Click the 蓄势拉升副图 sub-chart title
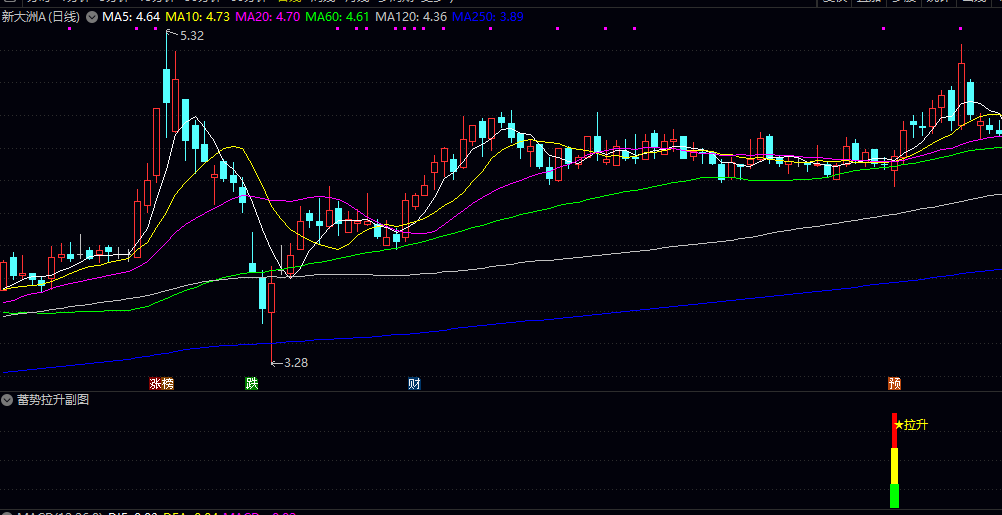 [53, 401]
